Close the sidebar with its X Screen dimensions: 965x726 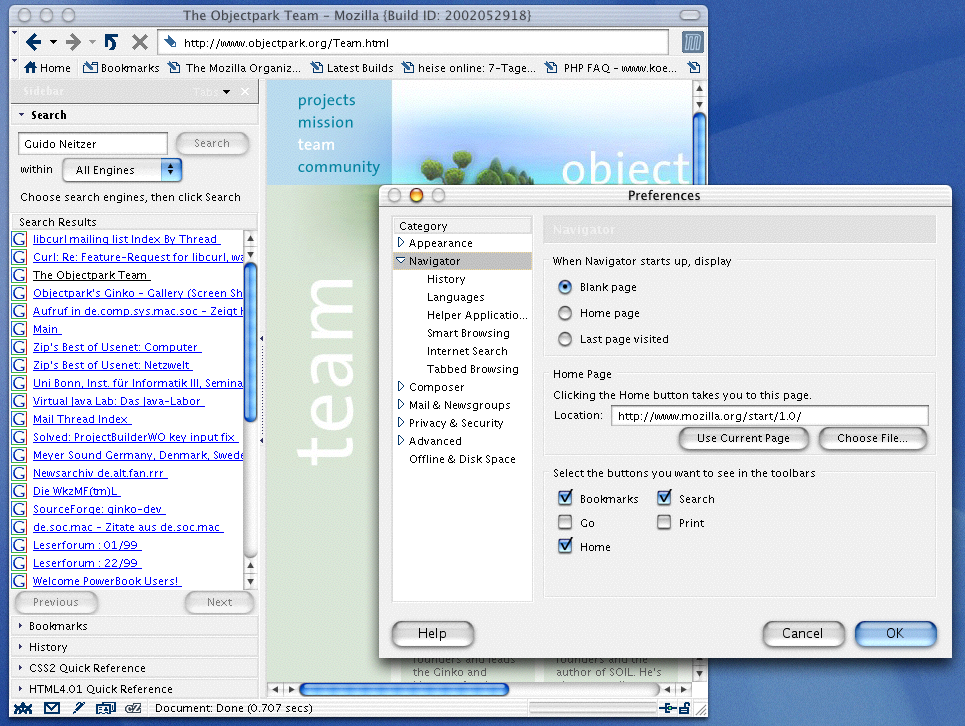click(x=245, y=92)
